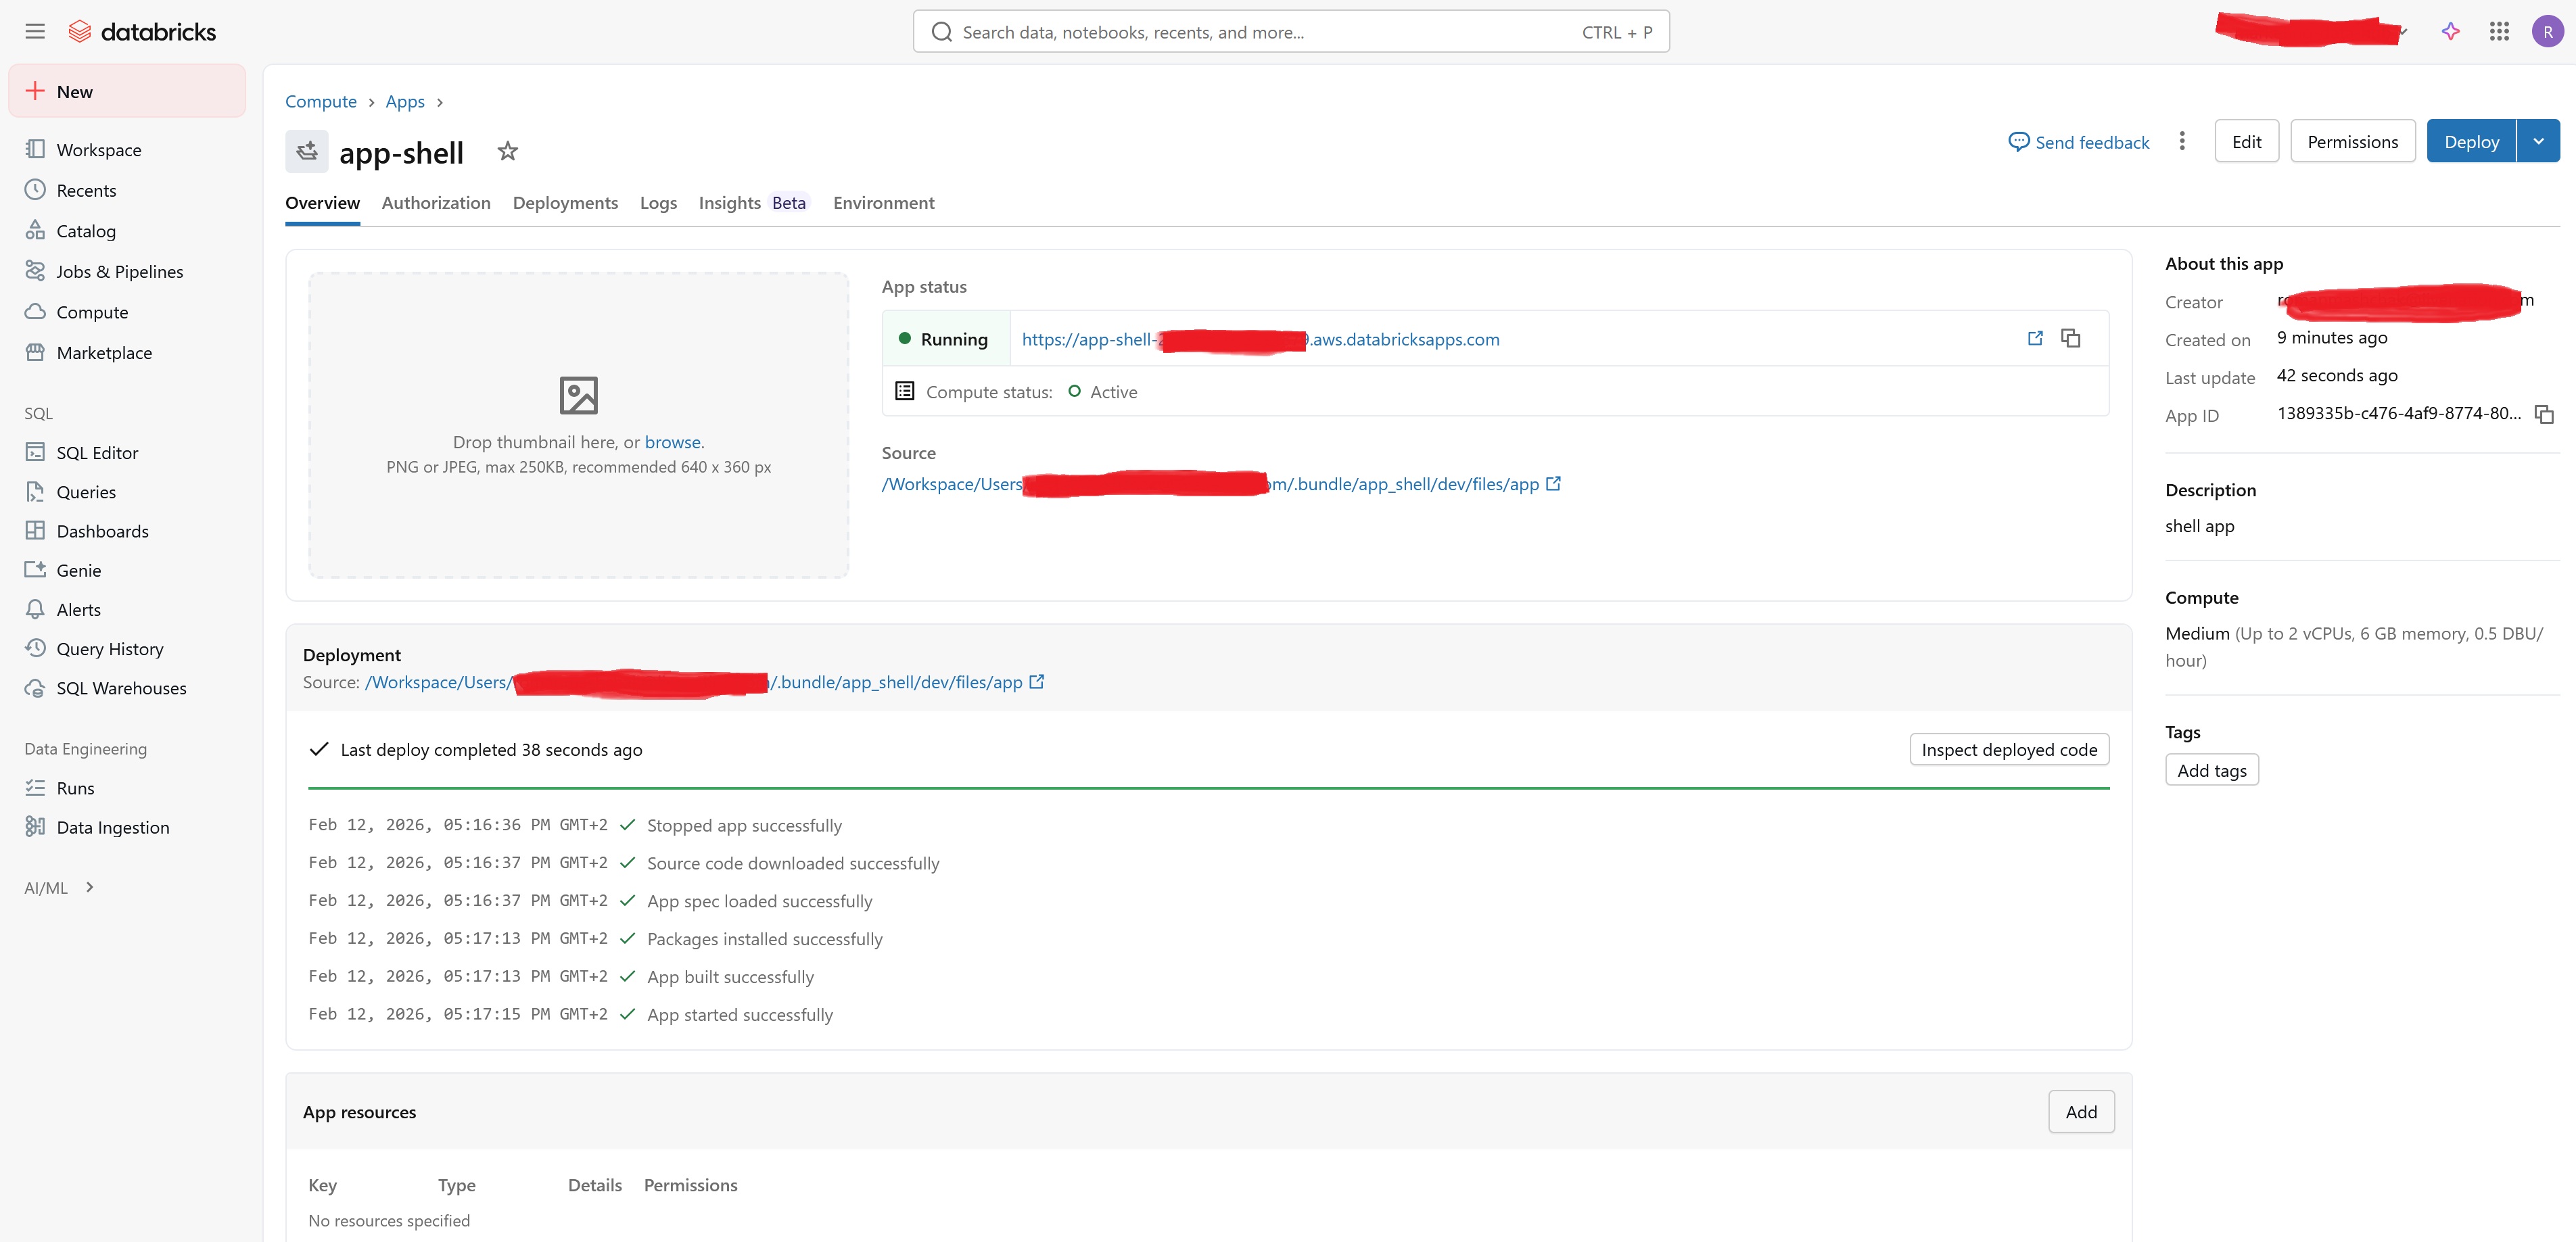Expand the AI/ML sidebar section

89,887
